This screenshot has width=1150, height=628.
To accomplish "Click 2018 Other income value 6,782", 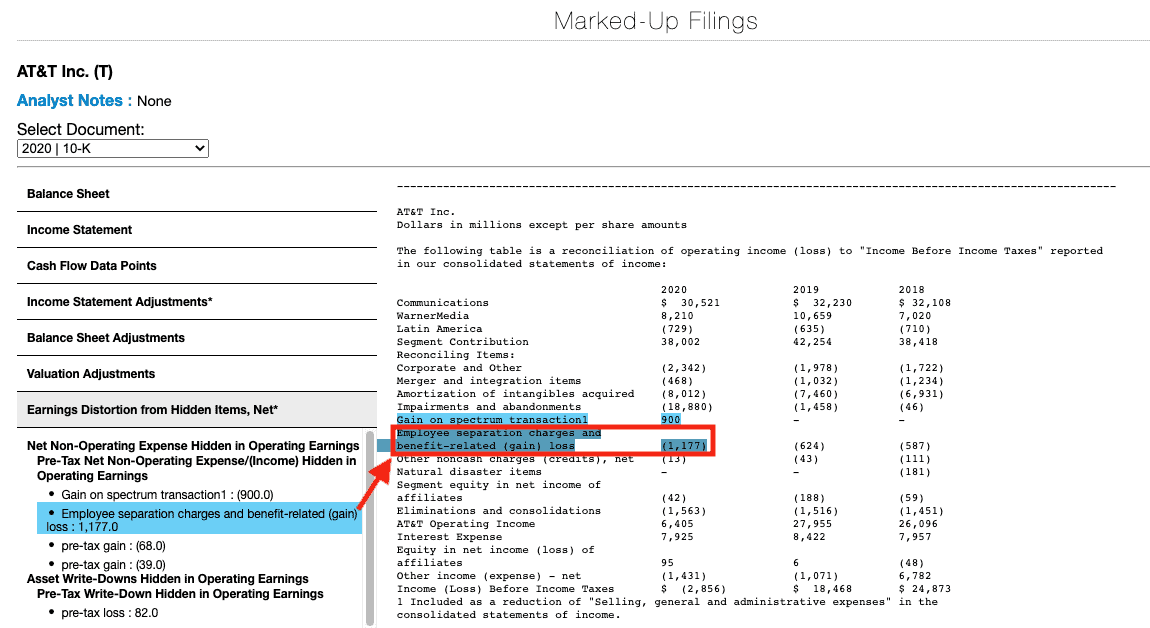I will click(x=915, y=575).
